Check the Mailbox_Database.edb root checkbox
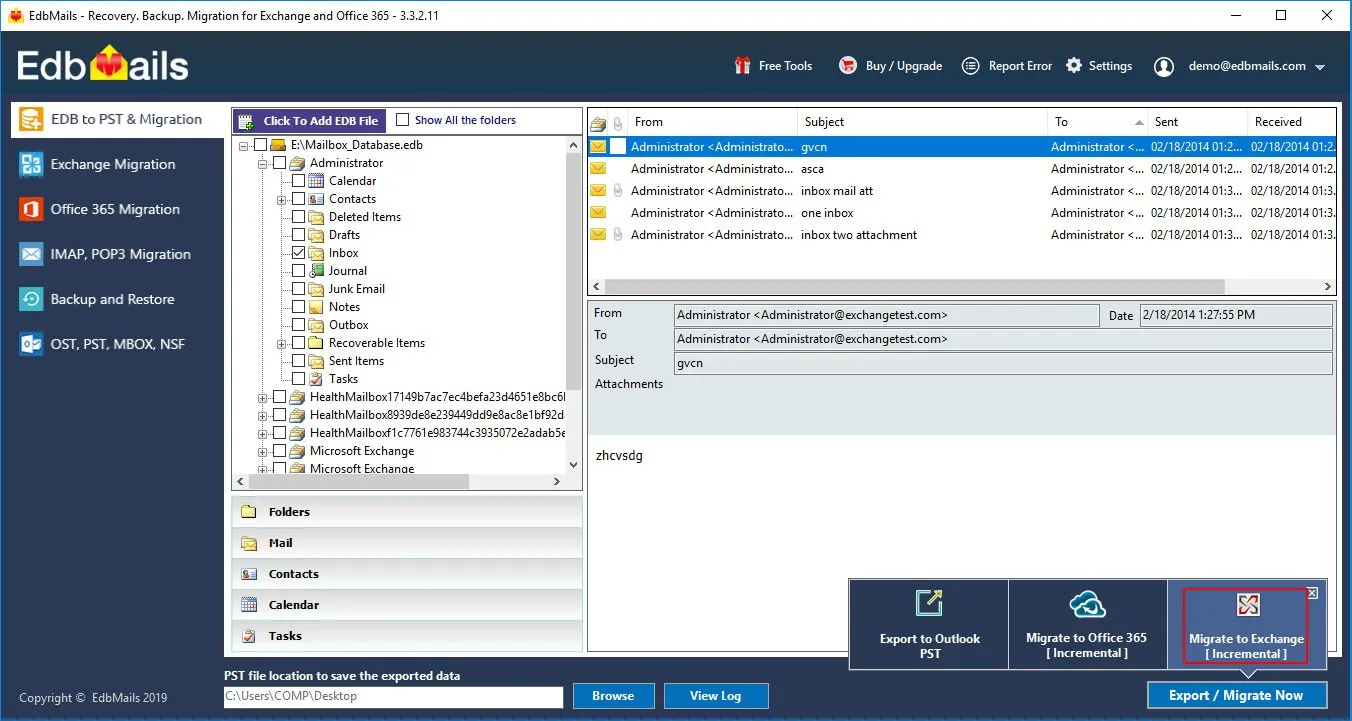Image resolution: width=1352 pixels, height=721 pixels. 261,145
